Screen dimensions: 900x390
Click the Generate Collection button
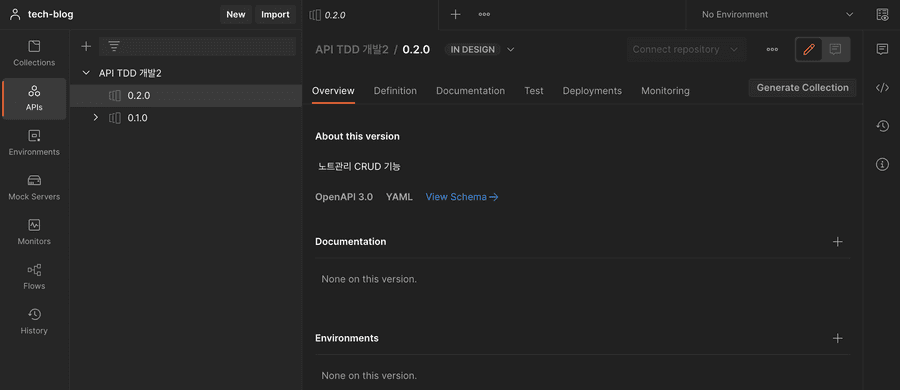click(802, 87)
